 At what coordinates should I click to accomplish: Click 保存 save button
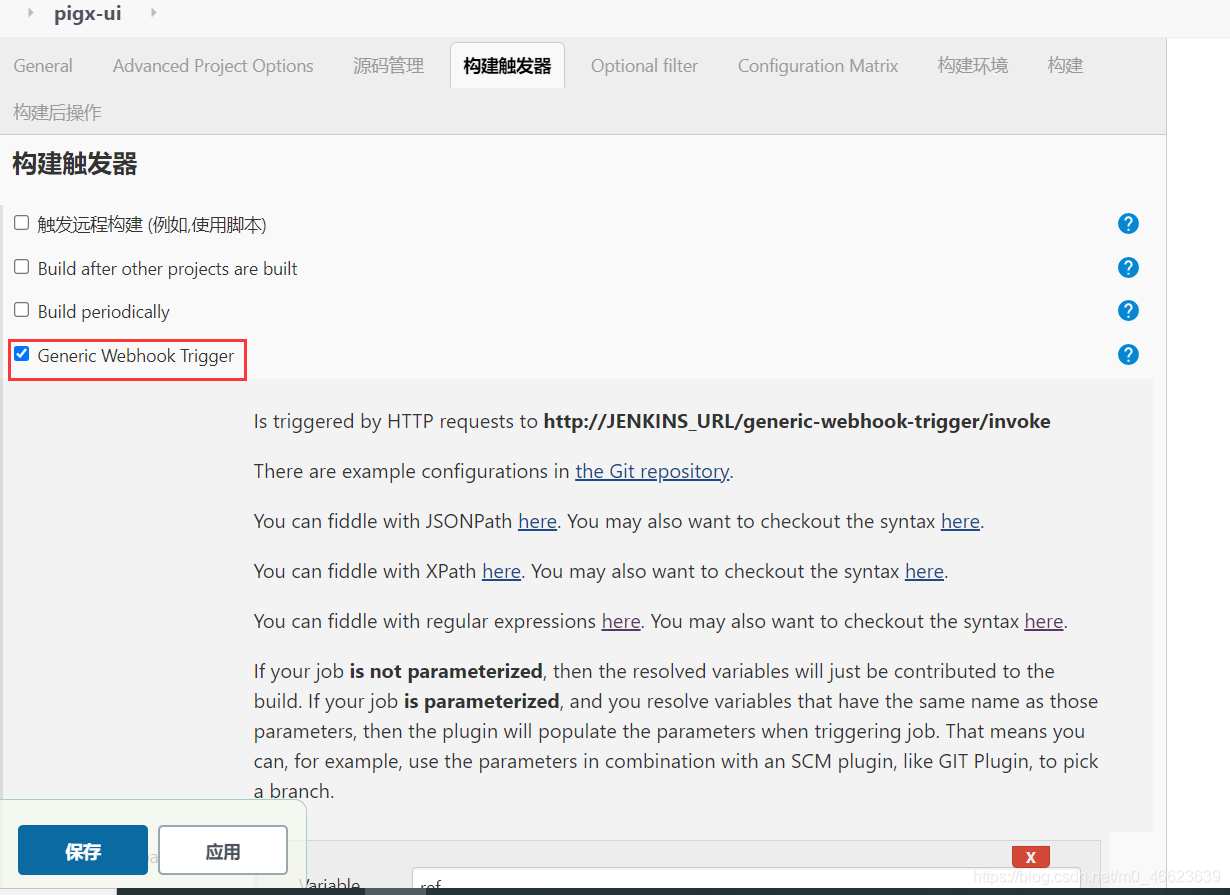click(x=83, y=851)
